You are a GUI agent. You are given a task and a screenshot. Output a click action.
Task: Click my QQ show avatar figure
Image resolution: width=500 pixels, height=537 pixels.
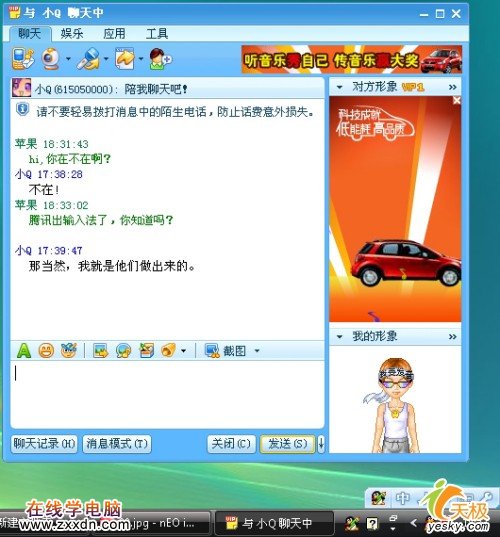[395, 405]
